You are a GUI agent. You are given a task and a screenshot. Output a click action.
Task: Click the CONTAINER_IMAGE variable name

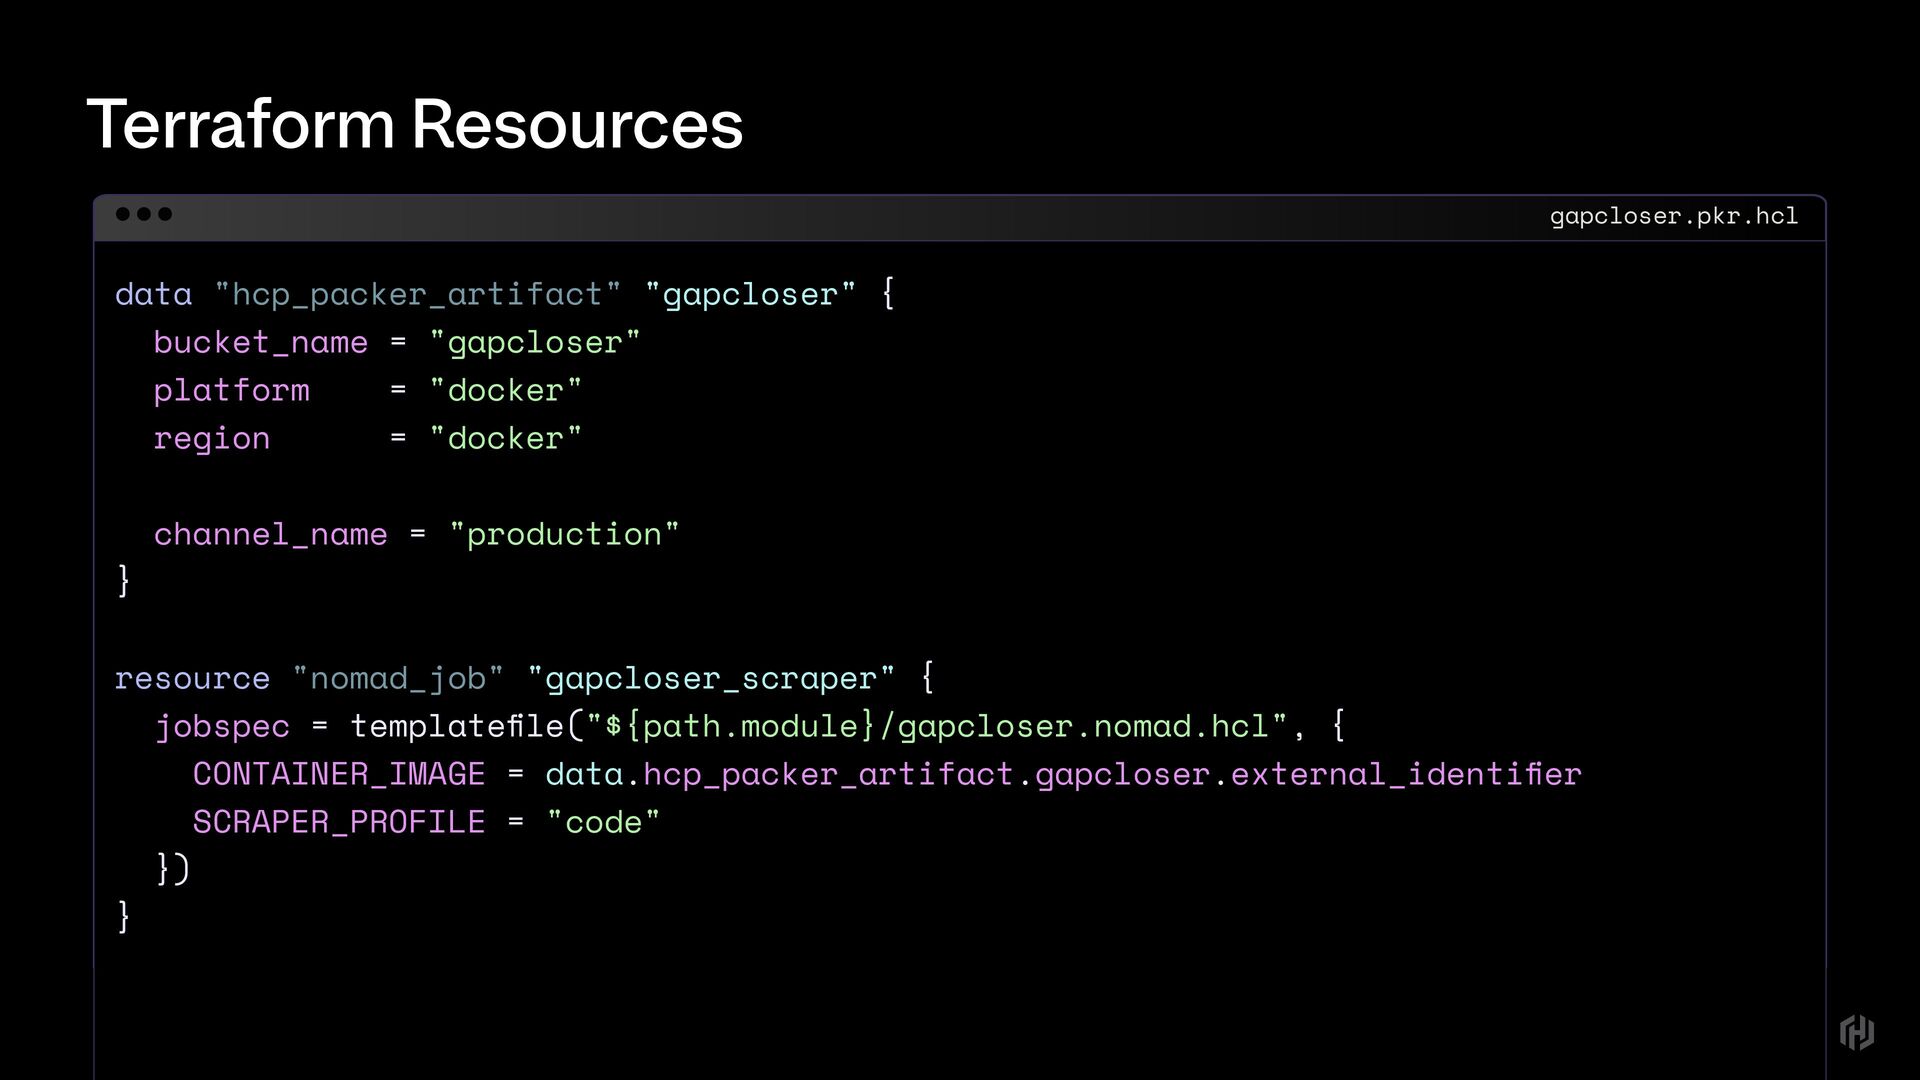(x=339, y=774)
